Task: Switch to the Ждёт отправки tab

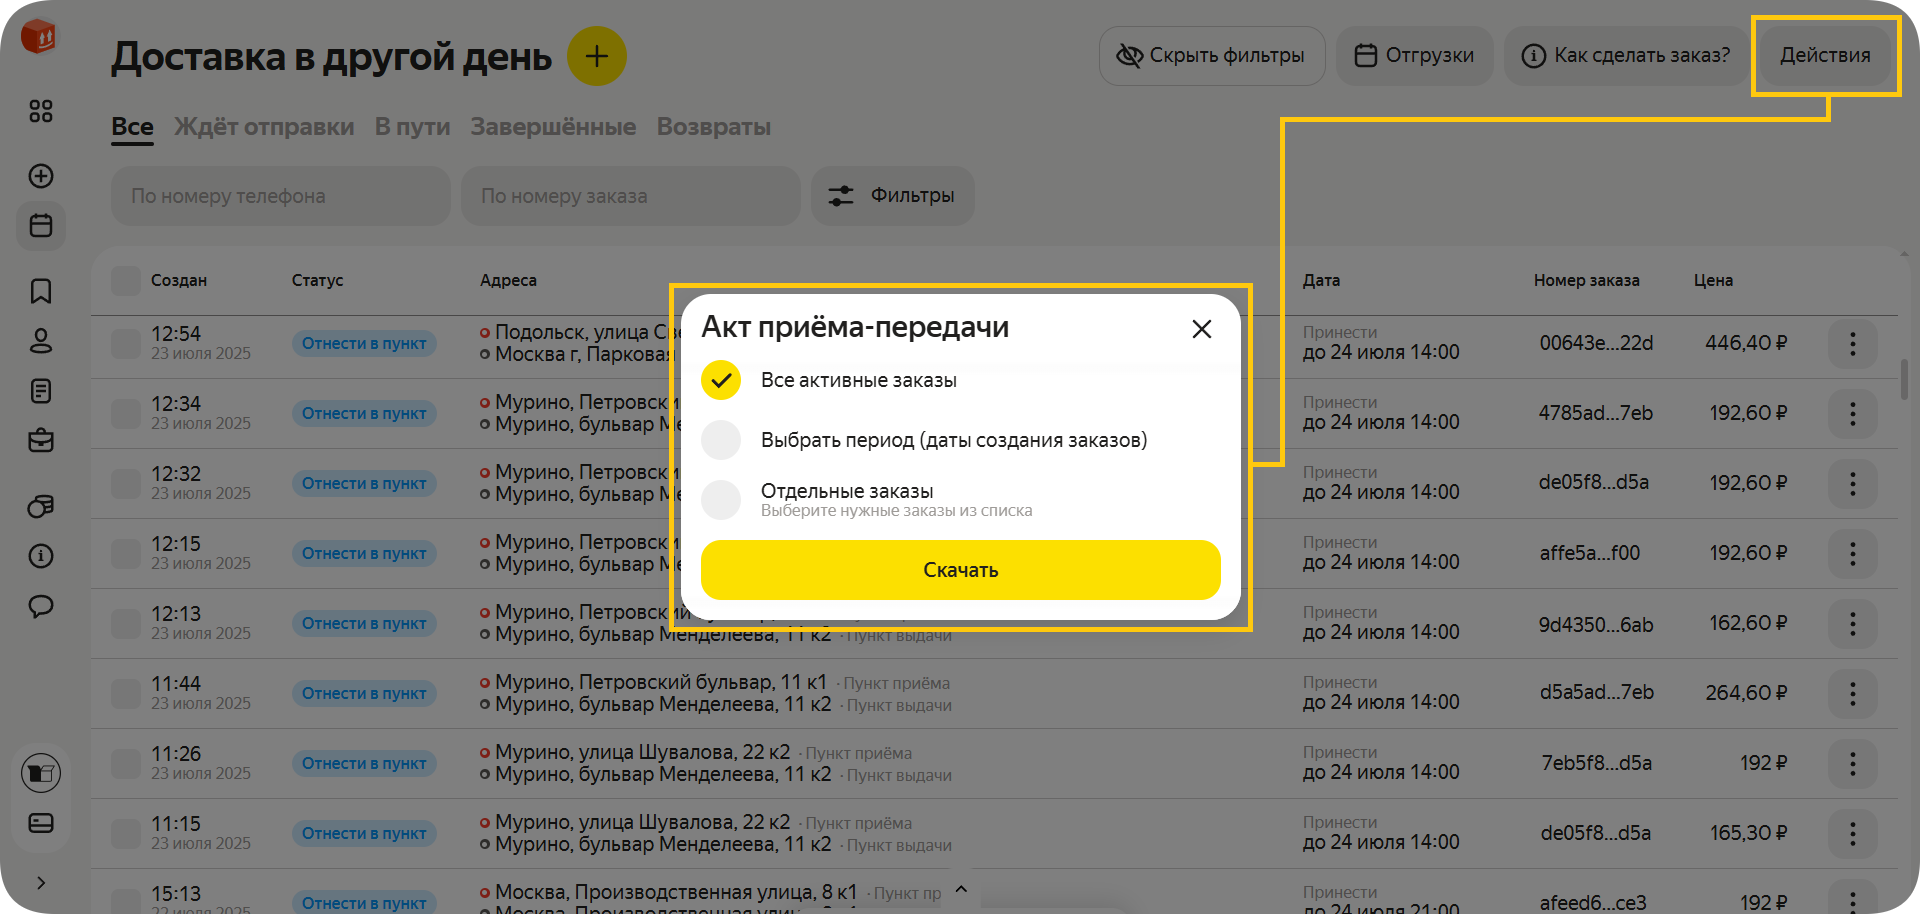Action: pyautogui.click(x=264, y=127)
